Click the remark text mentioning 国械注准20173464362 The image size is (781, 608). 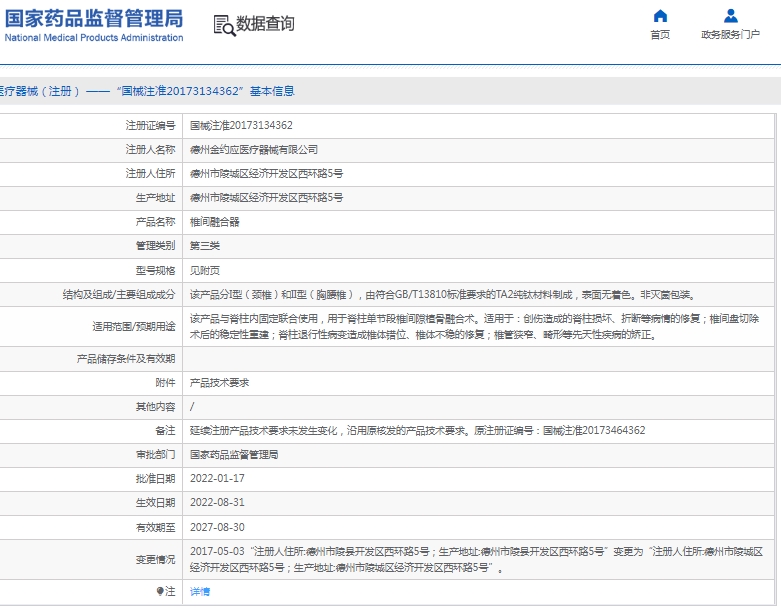click(417, 430)
